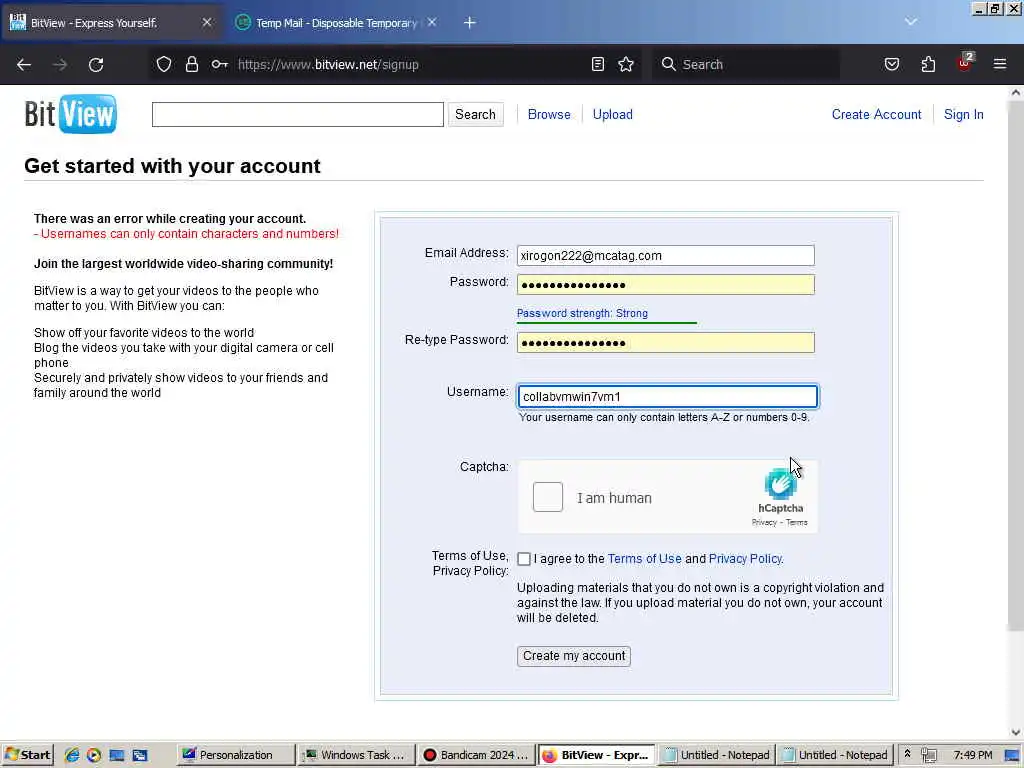The image size is (1024, 768).
Task: Click the Show Desktop quick launch icon
Action: coord(117,755)
